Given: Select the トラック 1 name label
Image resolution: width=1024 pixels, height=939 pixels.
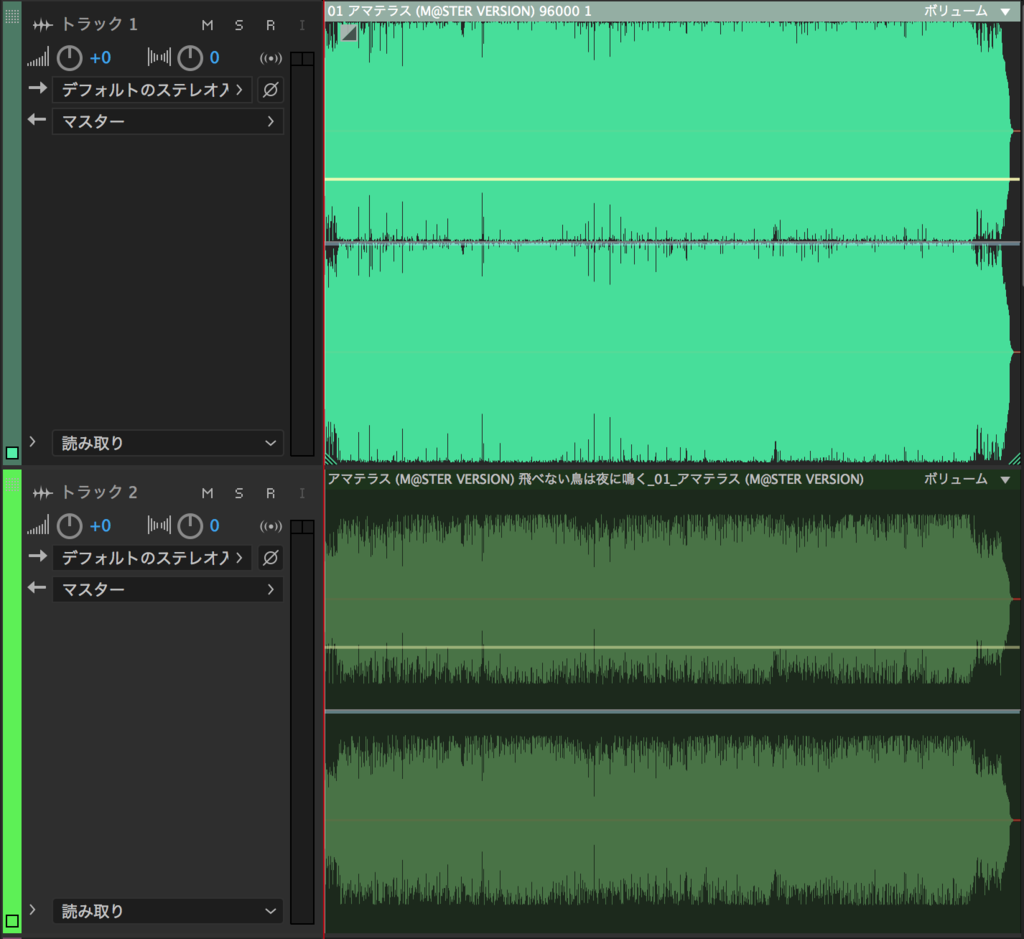Looking at the screenshot, I should pos(99,25).
